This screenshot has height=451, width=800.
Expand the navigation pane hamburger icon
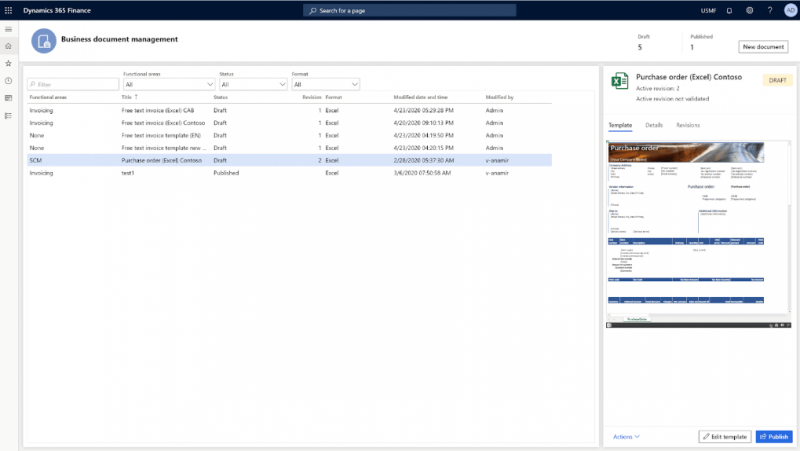coord(8,29)
